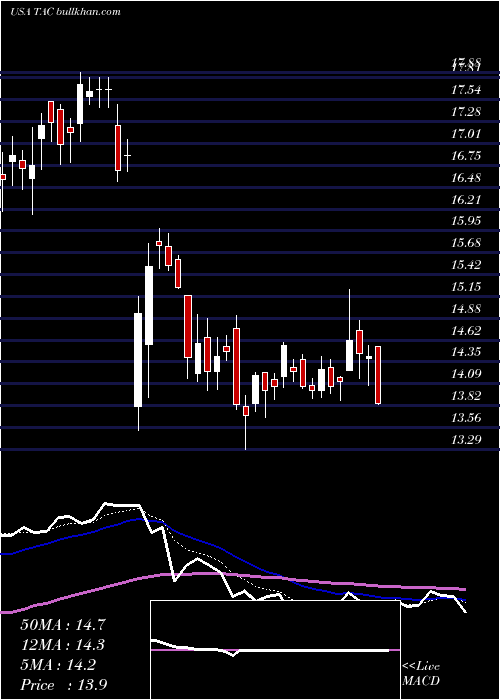
Task: Click the 13.29 price axis label
Action: (466, 440)
